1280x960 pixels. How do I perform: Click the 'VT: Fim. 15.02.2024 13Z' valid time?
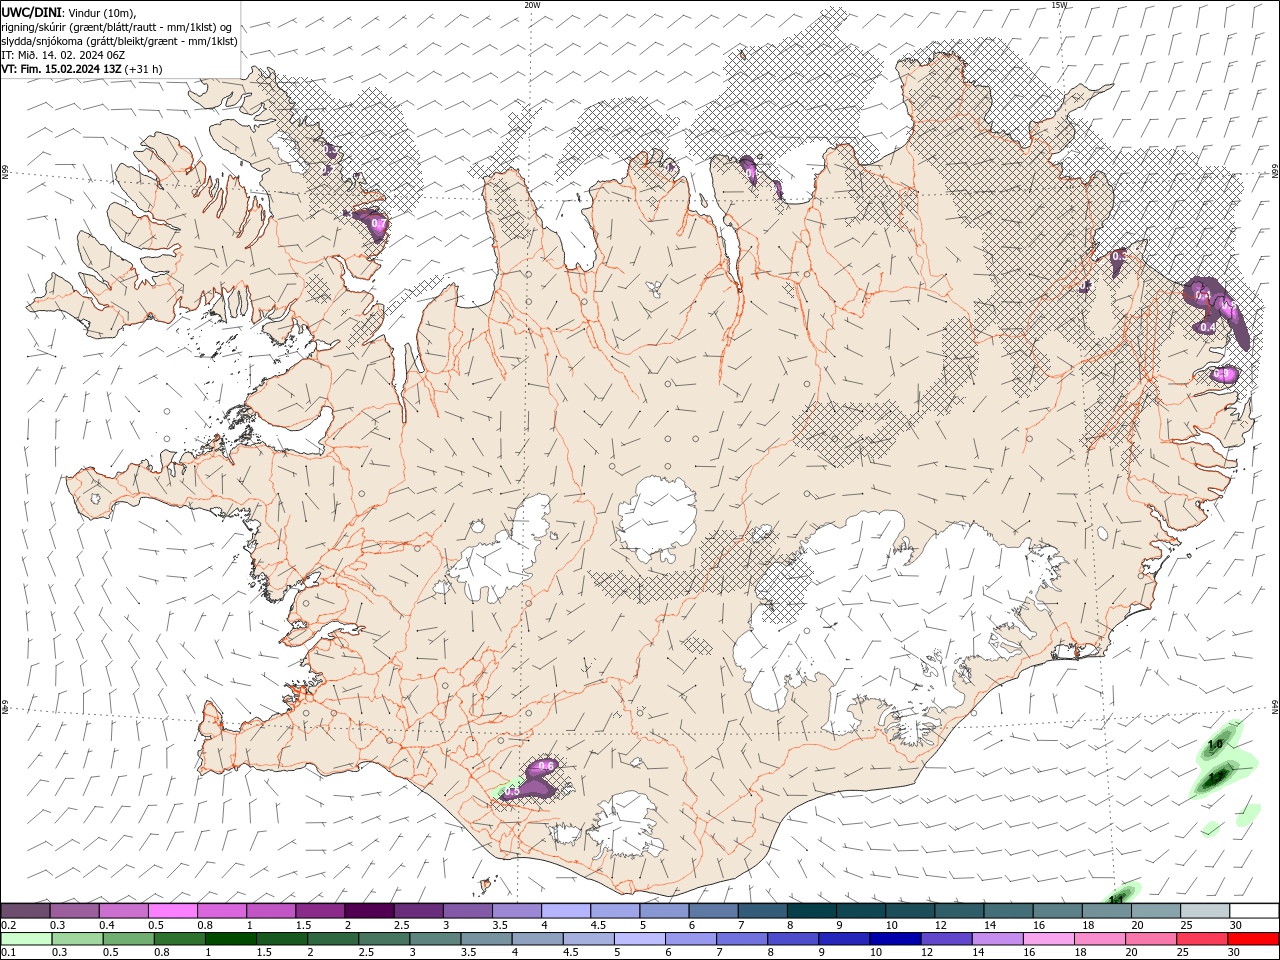point(62,69)
